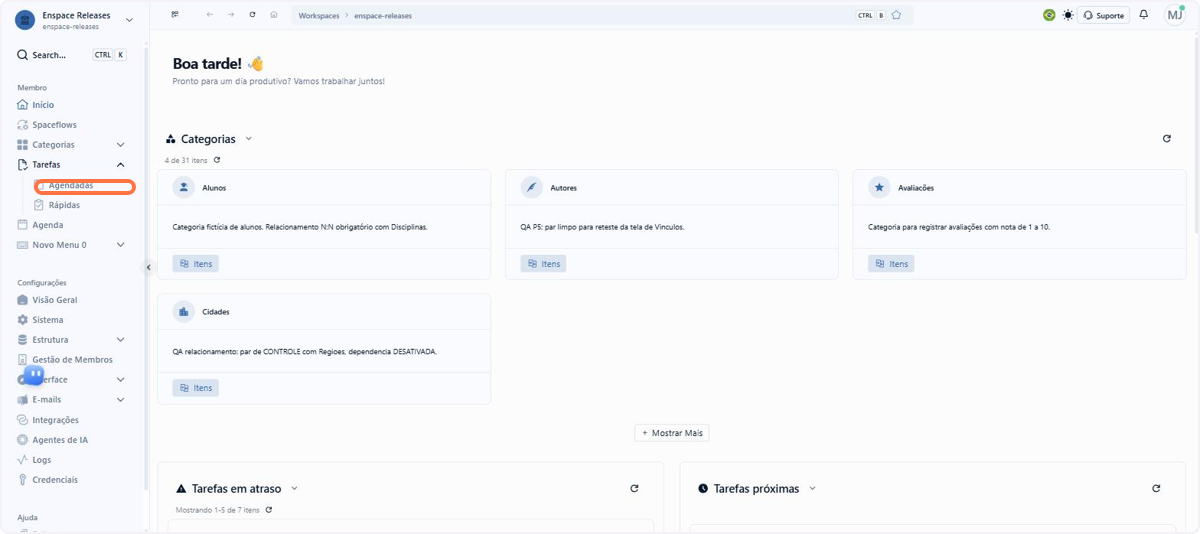Select the Tarefas menu item
1200x534 pixels.
point(46,165)
